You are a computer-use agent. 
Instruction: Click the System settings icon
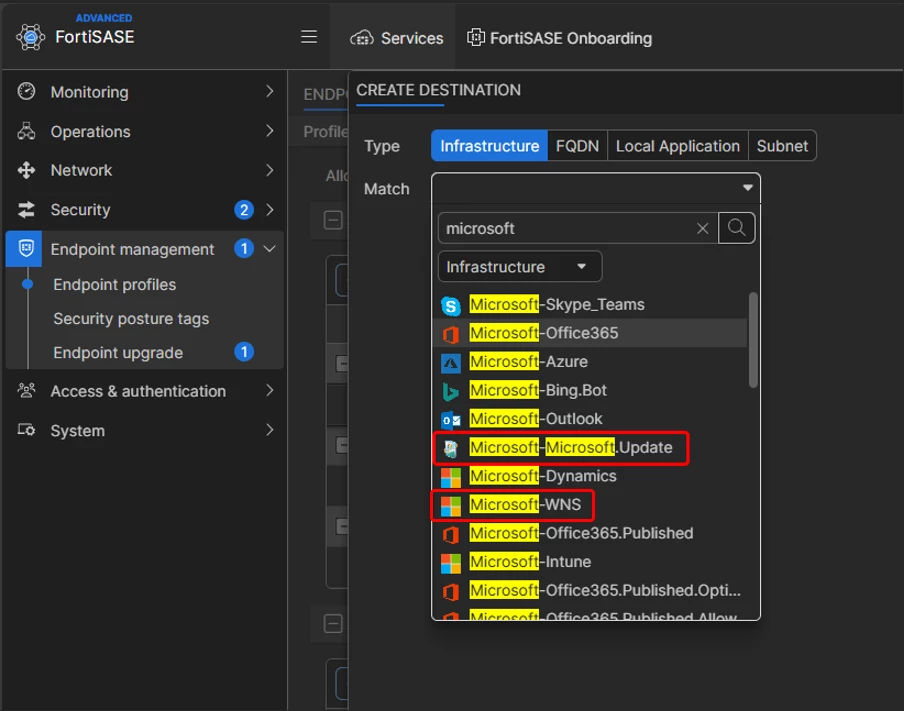[x=27, y=430]
